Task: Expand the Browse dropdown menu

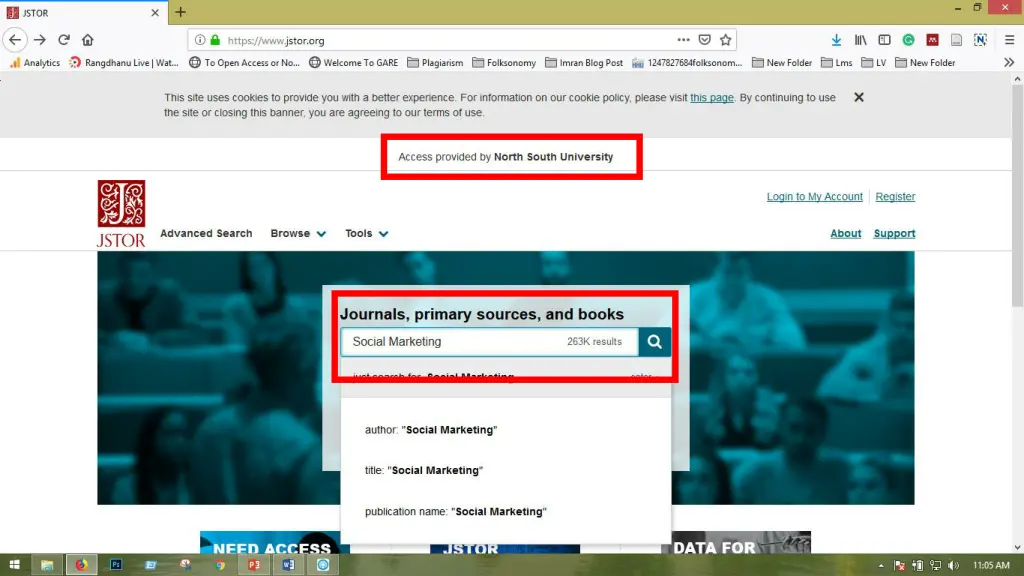Action: click(x=298, y=233)
